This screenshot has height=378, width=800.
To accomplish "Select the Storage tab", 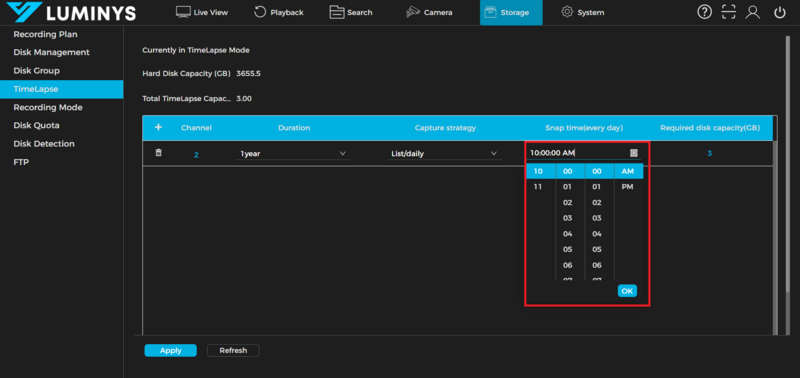I will [x=511, y=12].
